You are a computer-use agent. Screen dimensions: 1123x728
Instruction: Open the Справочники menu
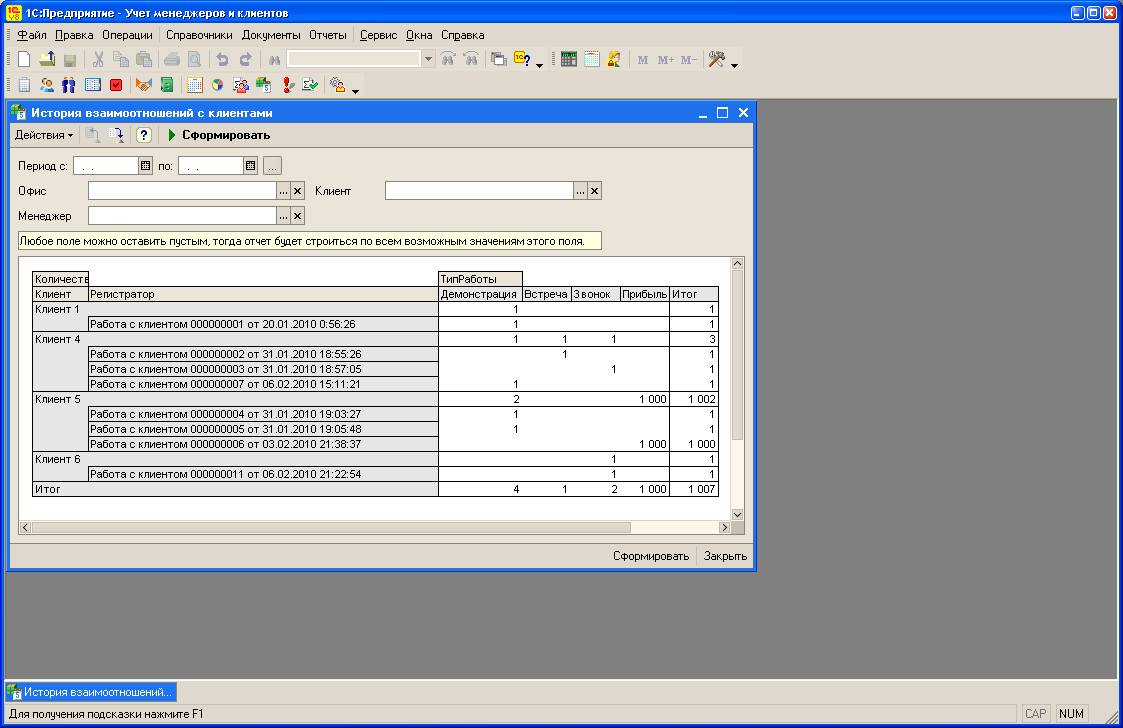(x=199, y=35)
